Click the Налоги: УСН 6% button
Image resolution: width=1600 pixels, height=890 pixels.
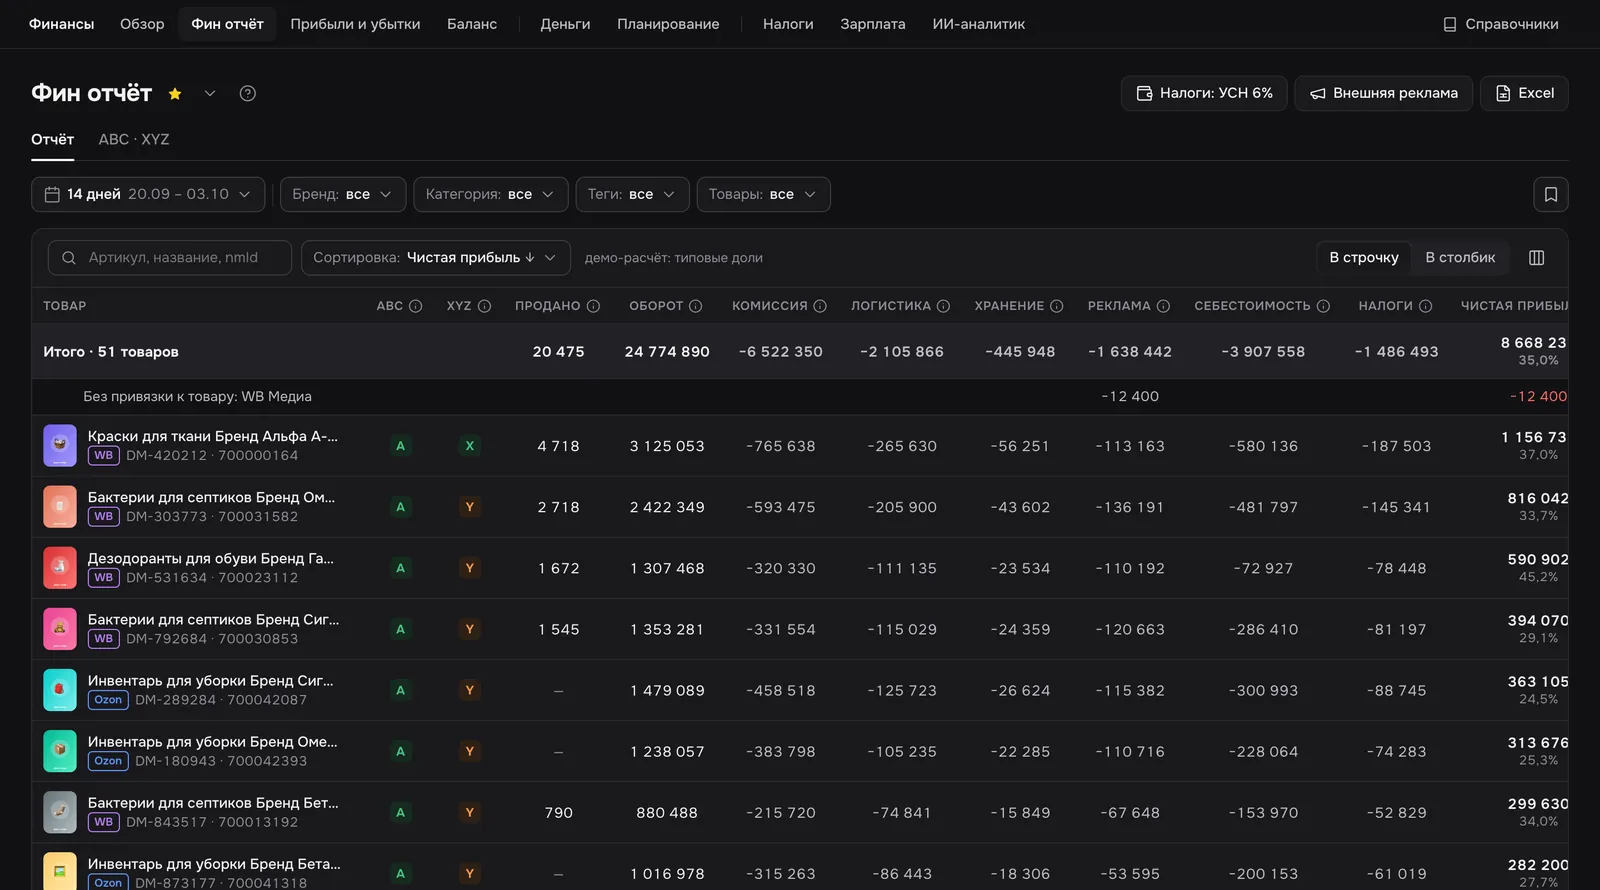point(1204,93)
